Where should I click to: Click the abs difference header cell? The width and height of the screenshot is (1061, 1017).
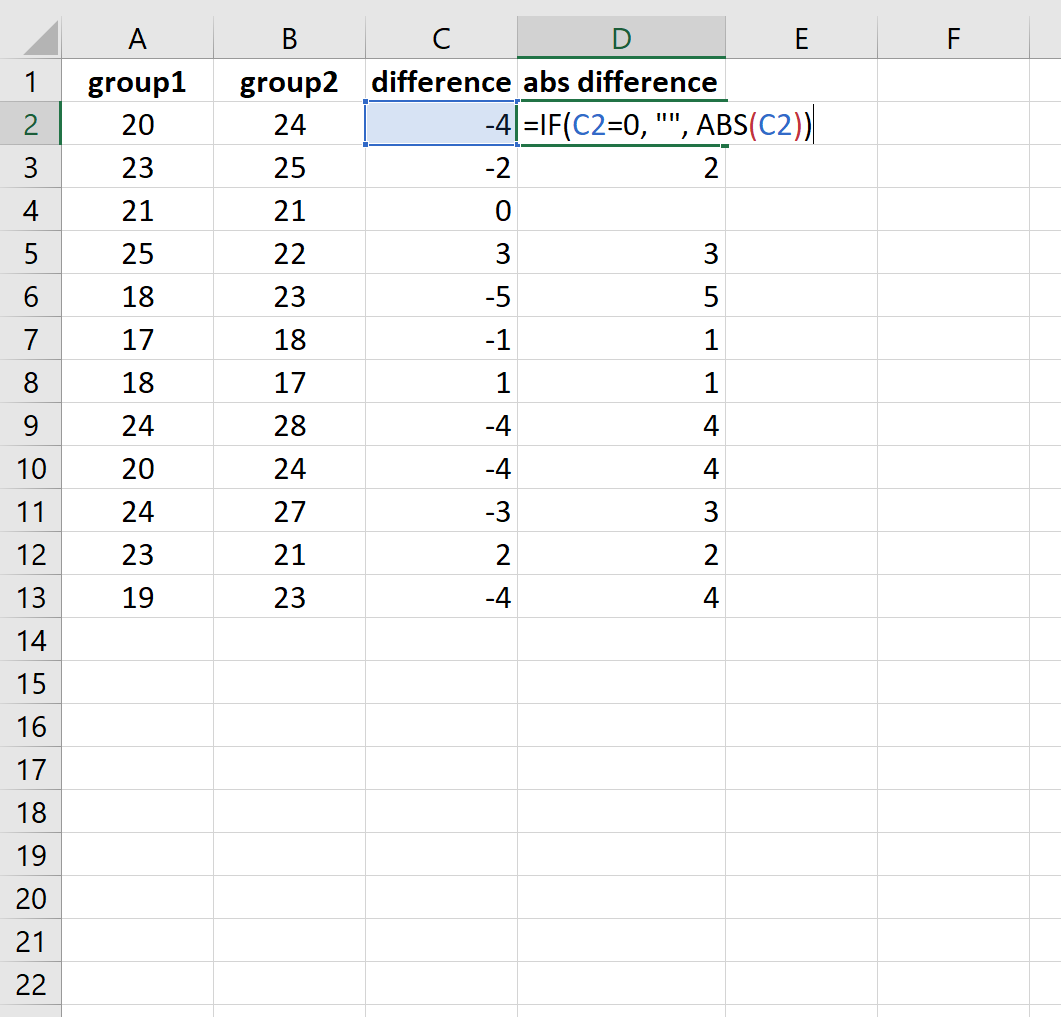point(622,81)
